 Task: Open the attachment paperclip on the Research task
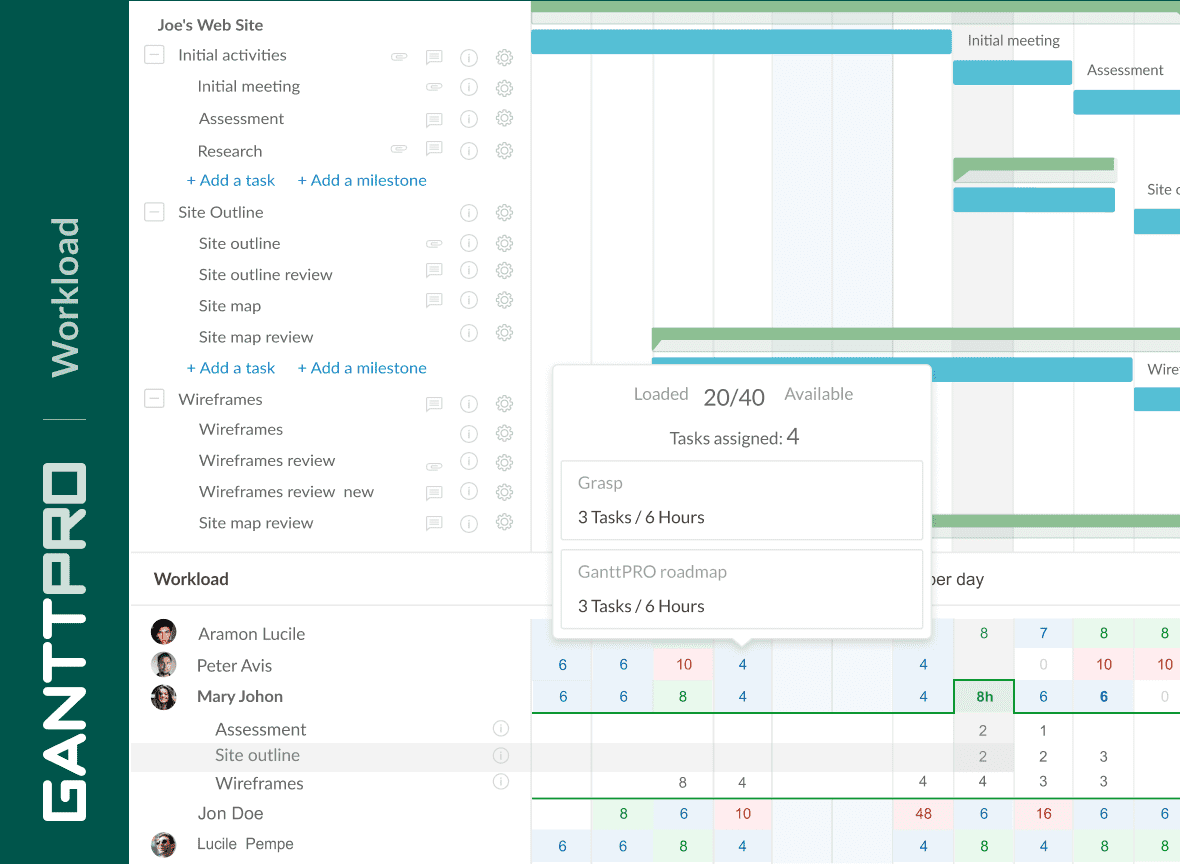click(399, 149)
